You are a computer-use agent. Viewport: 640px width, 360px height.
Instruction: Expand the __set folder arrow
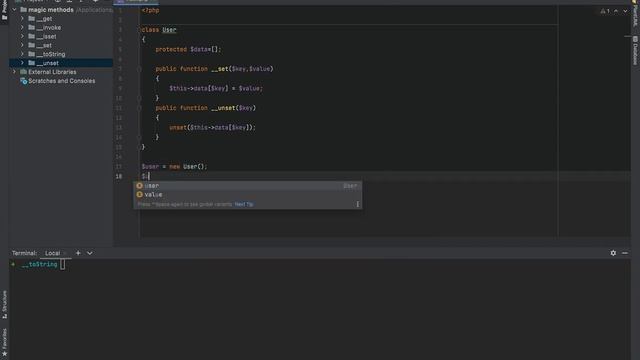22,45
